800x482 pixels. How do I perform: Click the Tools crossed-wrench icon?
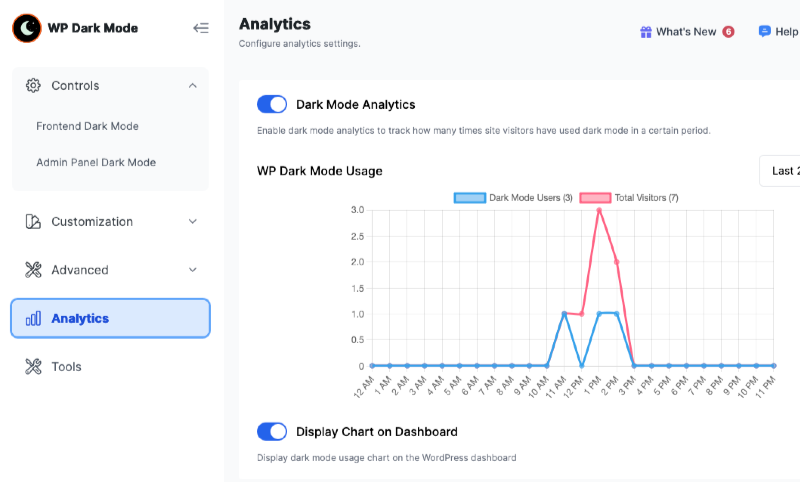[x=33, y=366]
